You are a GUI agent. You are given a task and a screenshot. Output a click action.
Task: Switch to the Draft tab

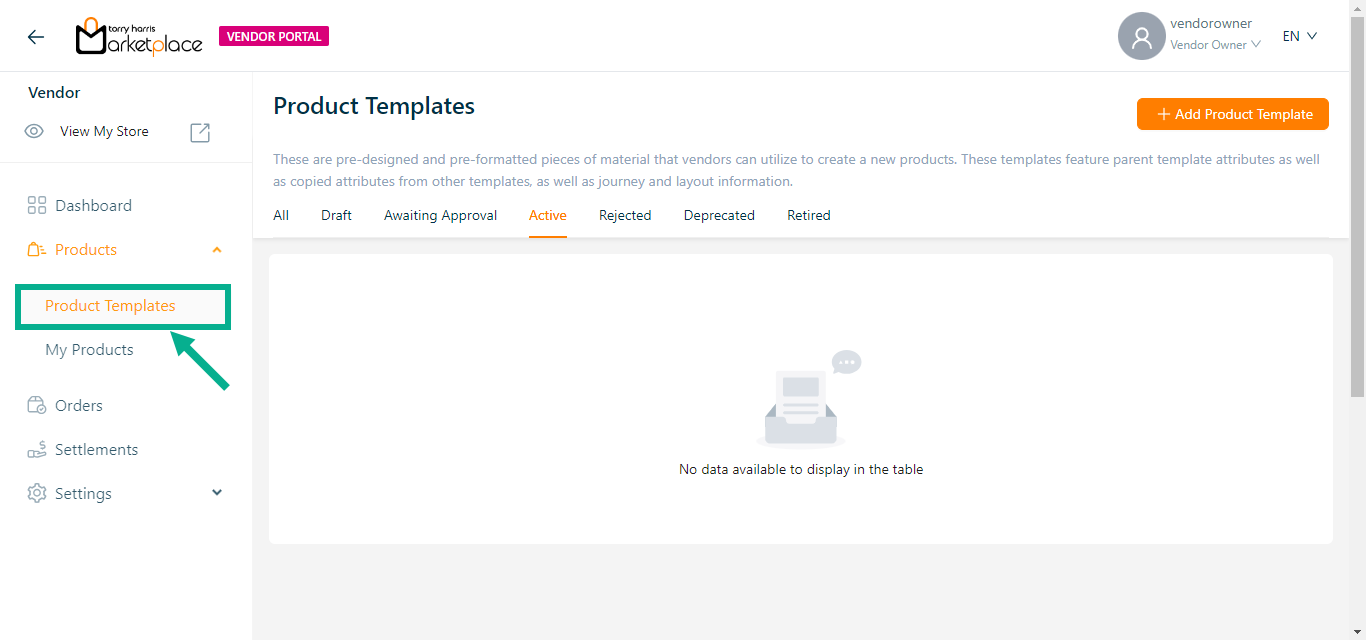[336, 216]
